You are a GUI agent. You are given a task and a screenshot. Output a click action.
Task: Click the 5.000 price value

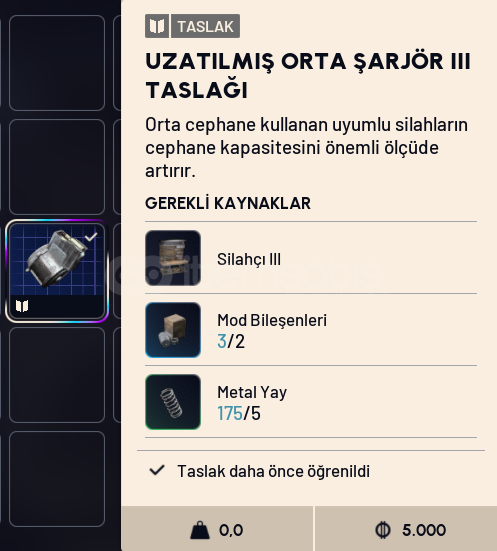(x=424, y=530)
